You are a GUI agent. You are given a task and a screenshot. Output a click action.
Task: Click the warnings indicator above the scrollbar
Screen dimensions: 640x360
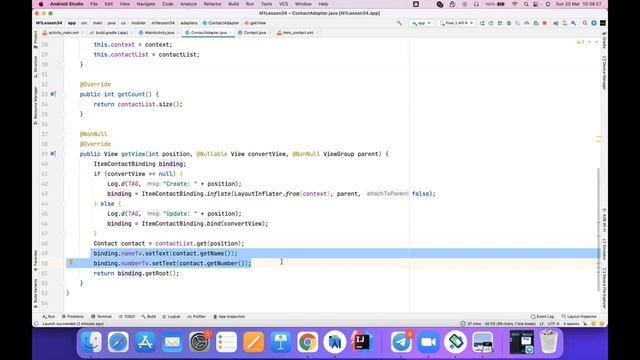(580, 42)
